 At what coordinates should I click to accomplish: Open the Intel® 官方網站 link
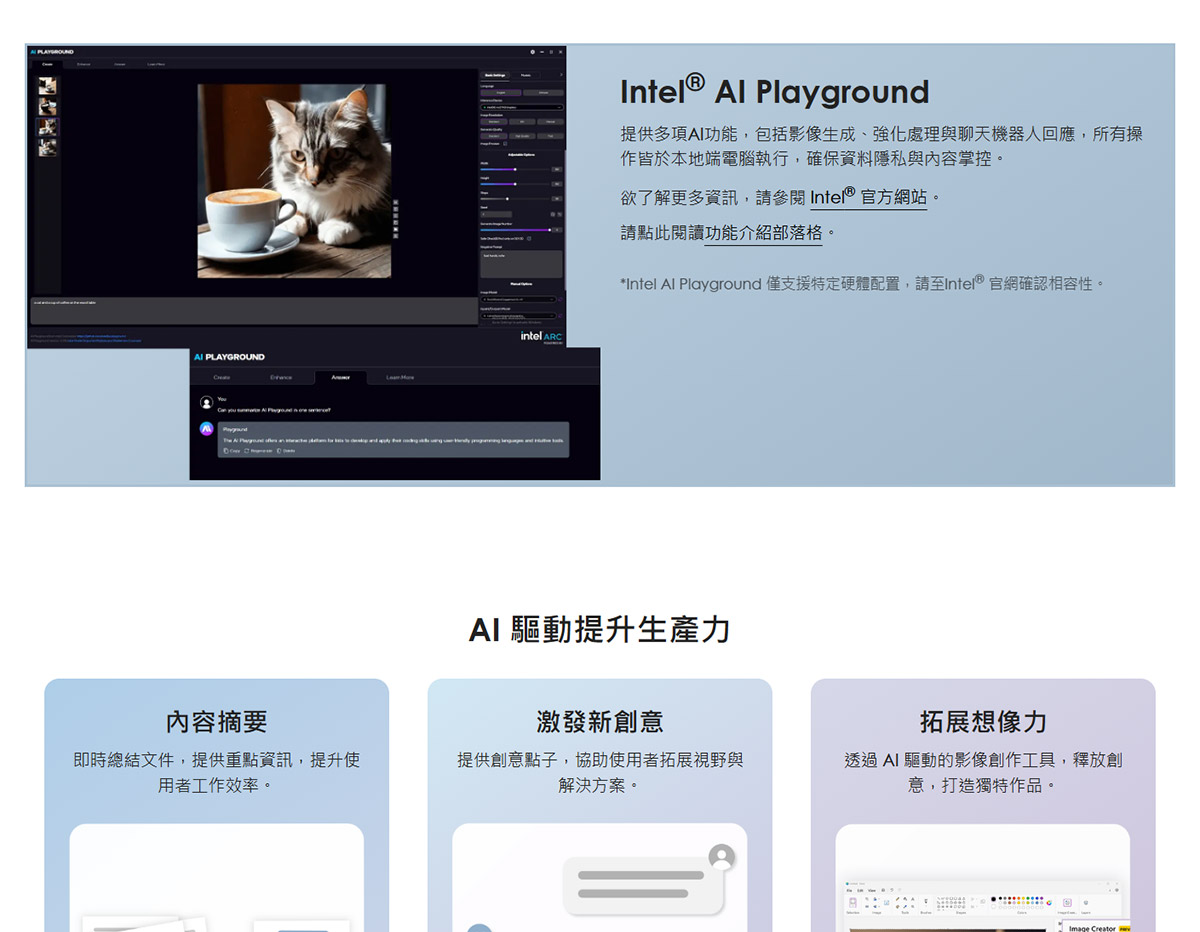click(x=869, y=196)
